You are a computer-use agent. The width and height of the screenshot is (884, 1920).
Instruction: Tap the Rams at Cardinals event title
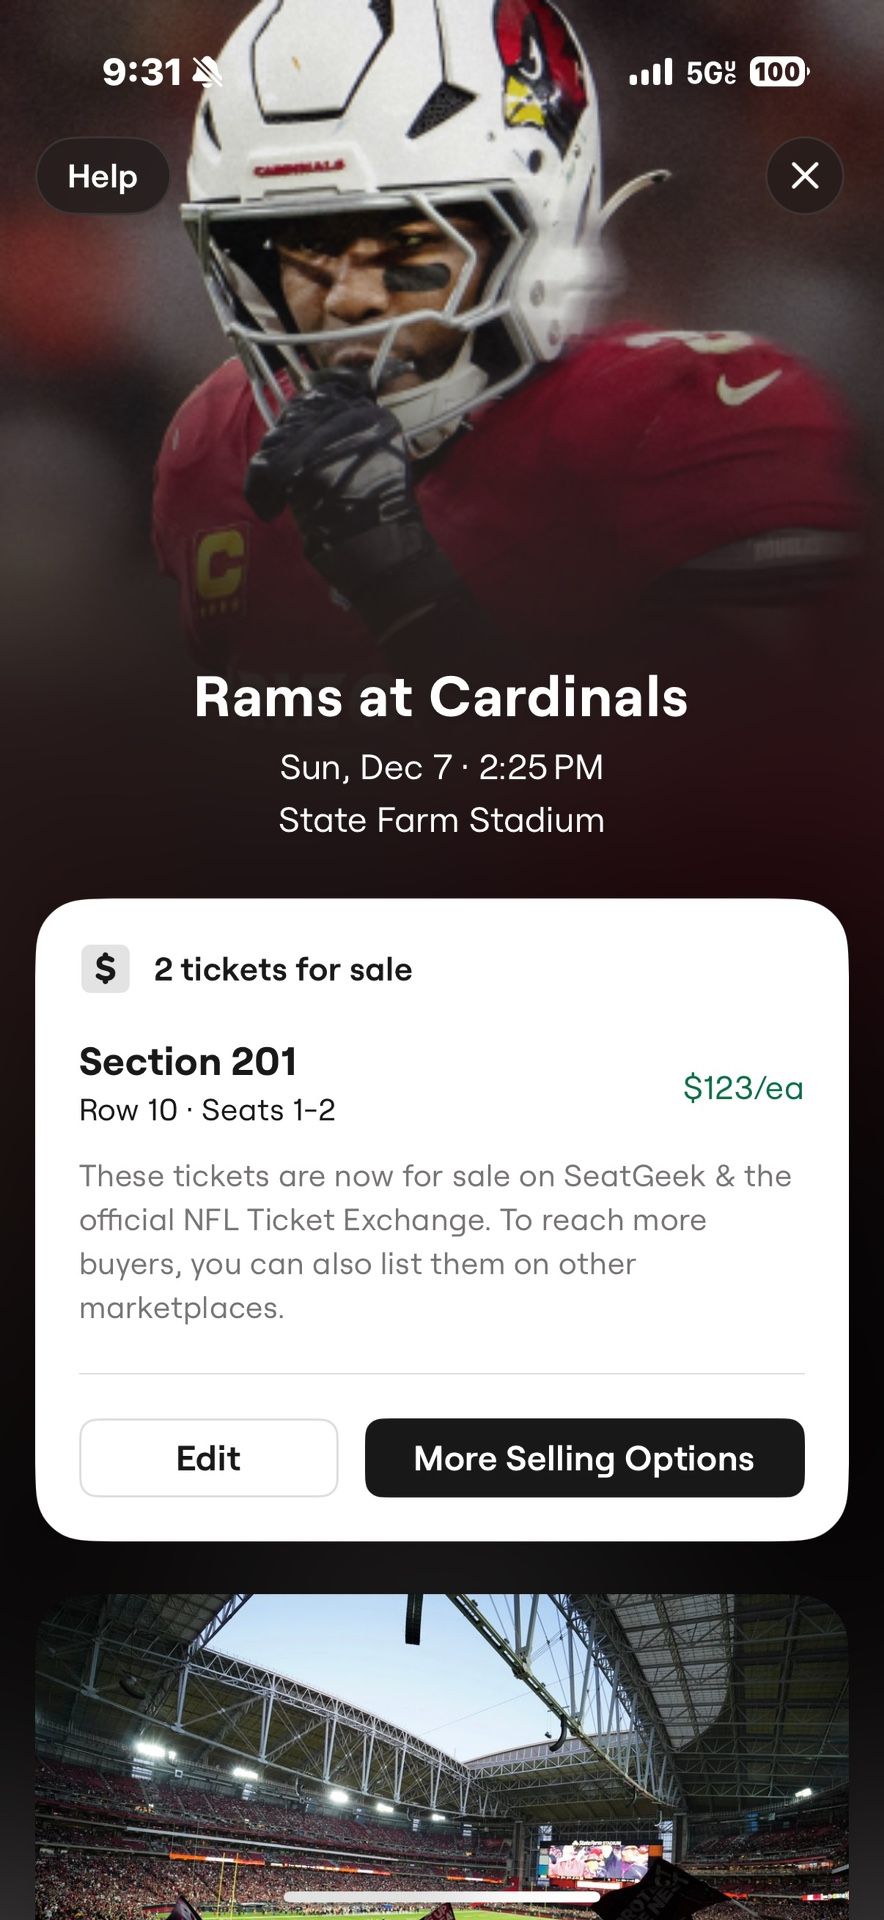tap(441, 698)
